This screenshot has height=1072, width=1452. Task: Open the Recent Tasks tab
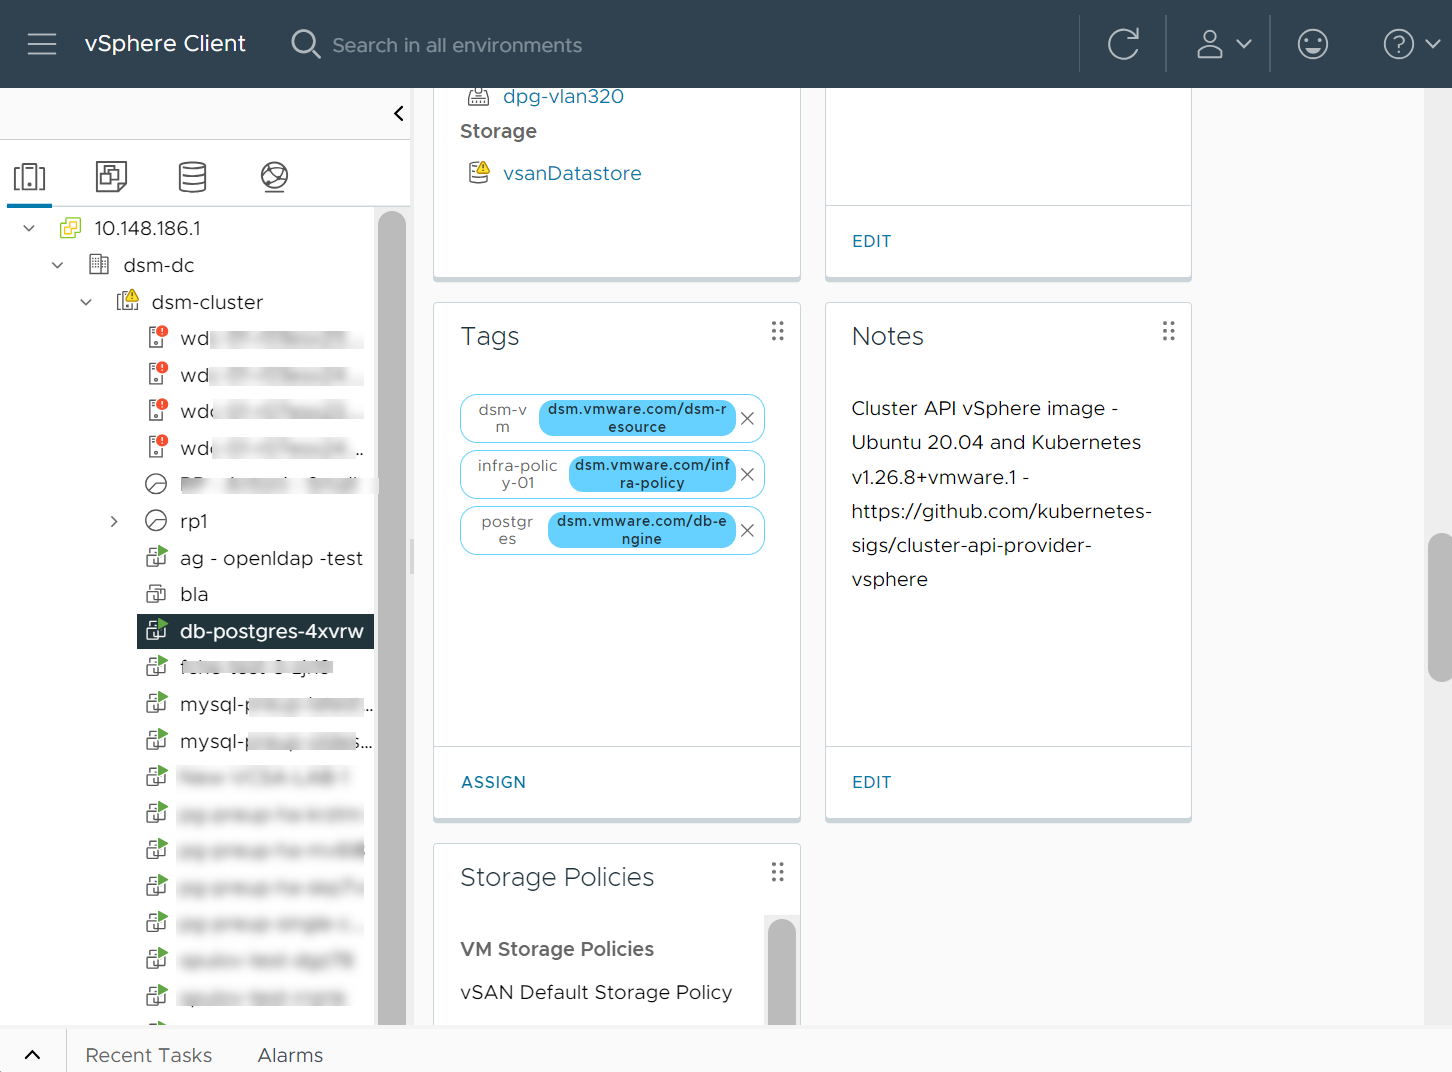click(149, 1055)
